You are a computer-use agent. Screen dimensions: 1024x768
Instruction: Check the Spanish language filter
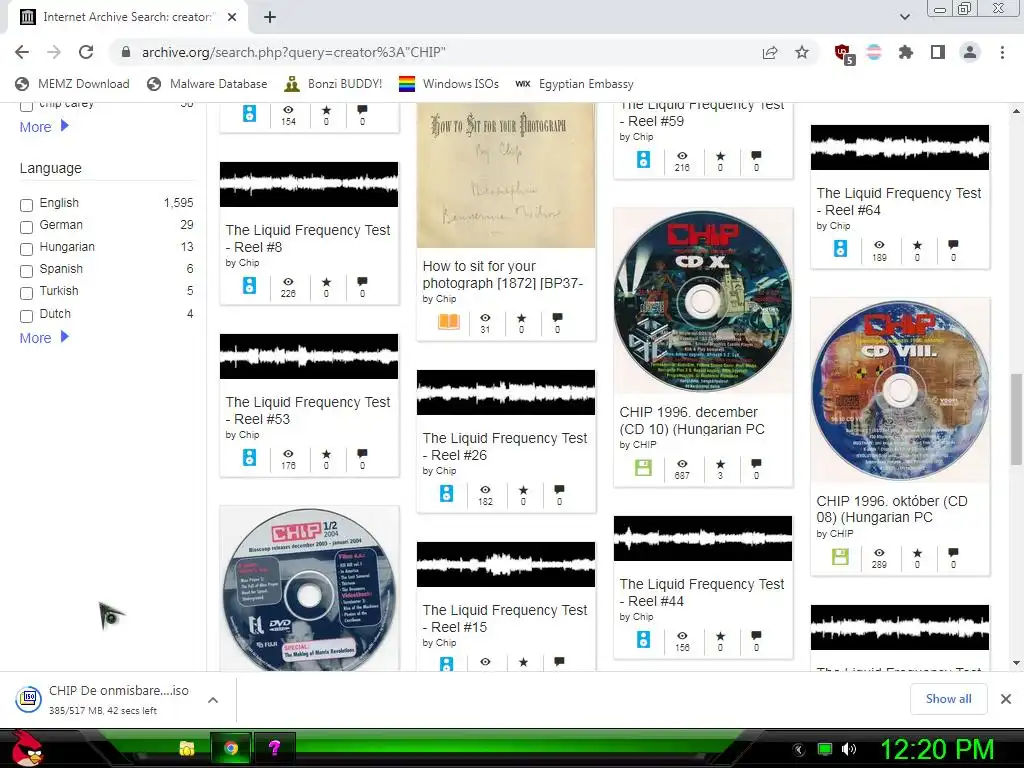tap(26, 271)
